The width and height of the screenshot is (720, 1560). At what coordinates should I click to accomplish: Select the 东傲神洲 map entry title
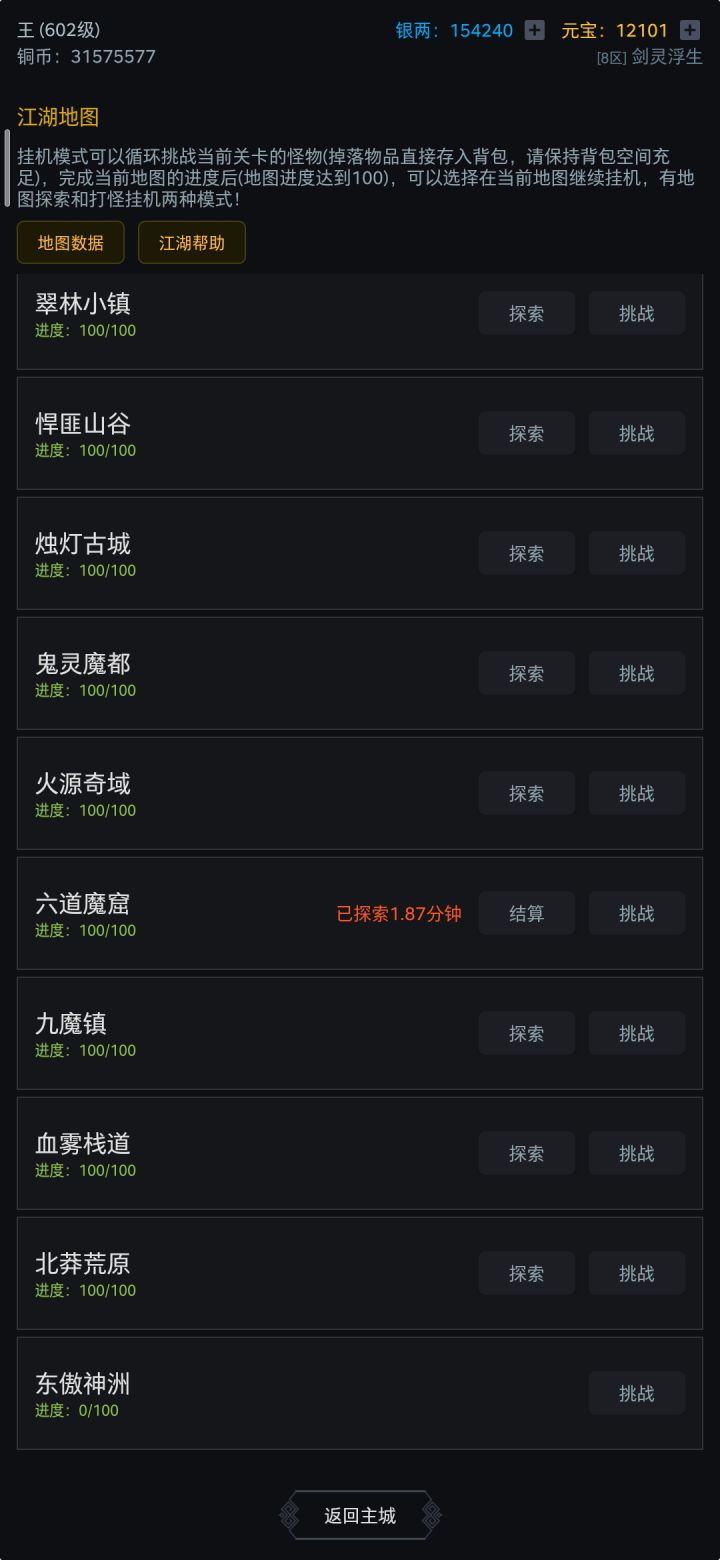pos(83,1384)
